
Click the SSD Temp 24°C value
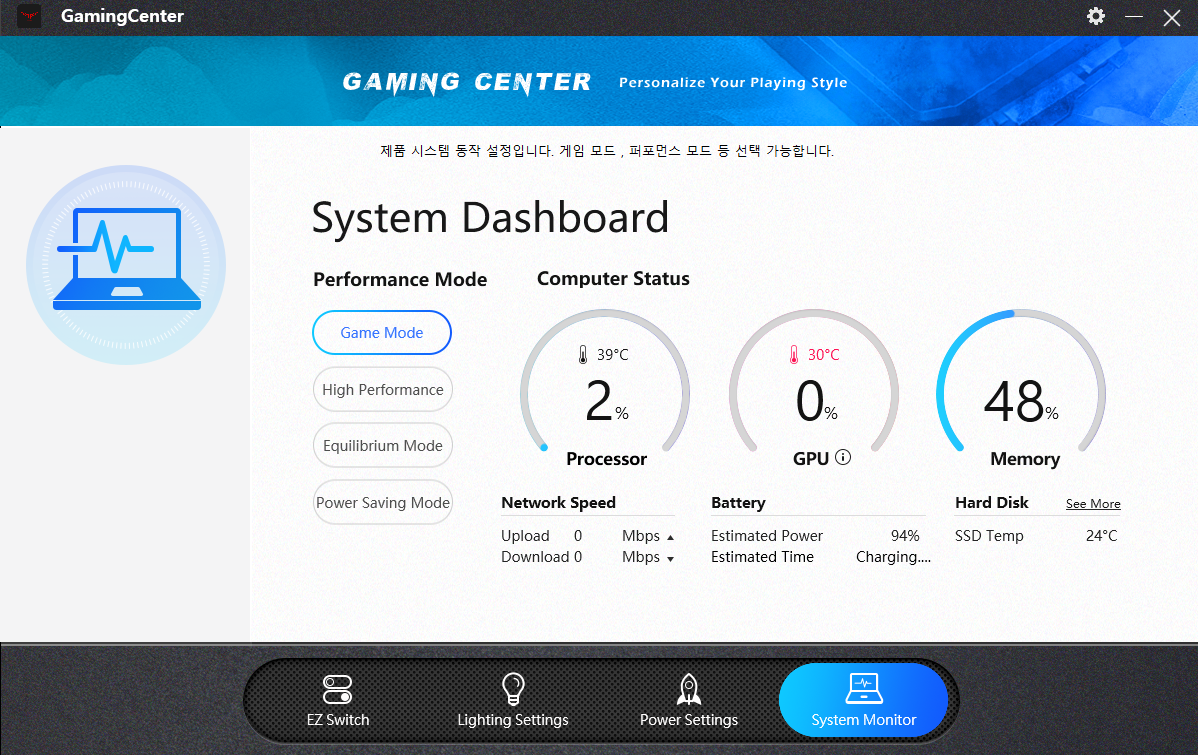coord(1101,536)
